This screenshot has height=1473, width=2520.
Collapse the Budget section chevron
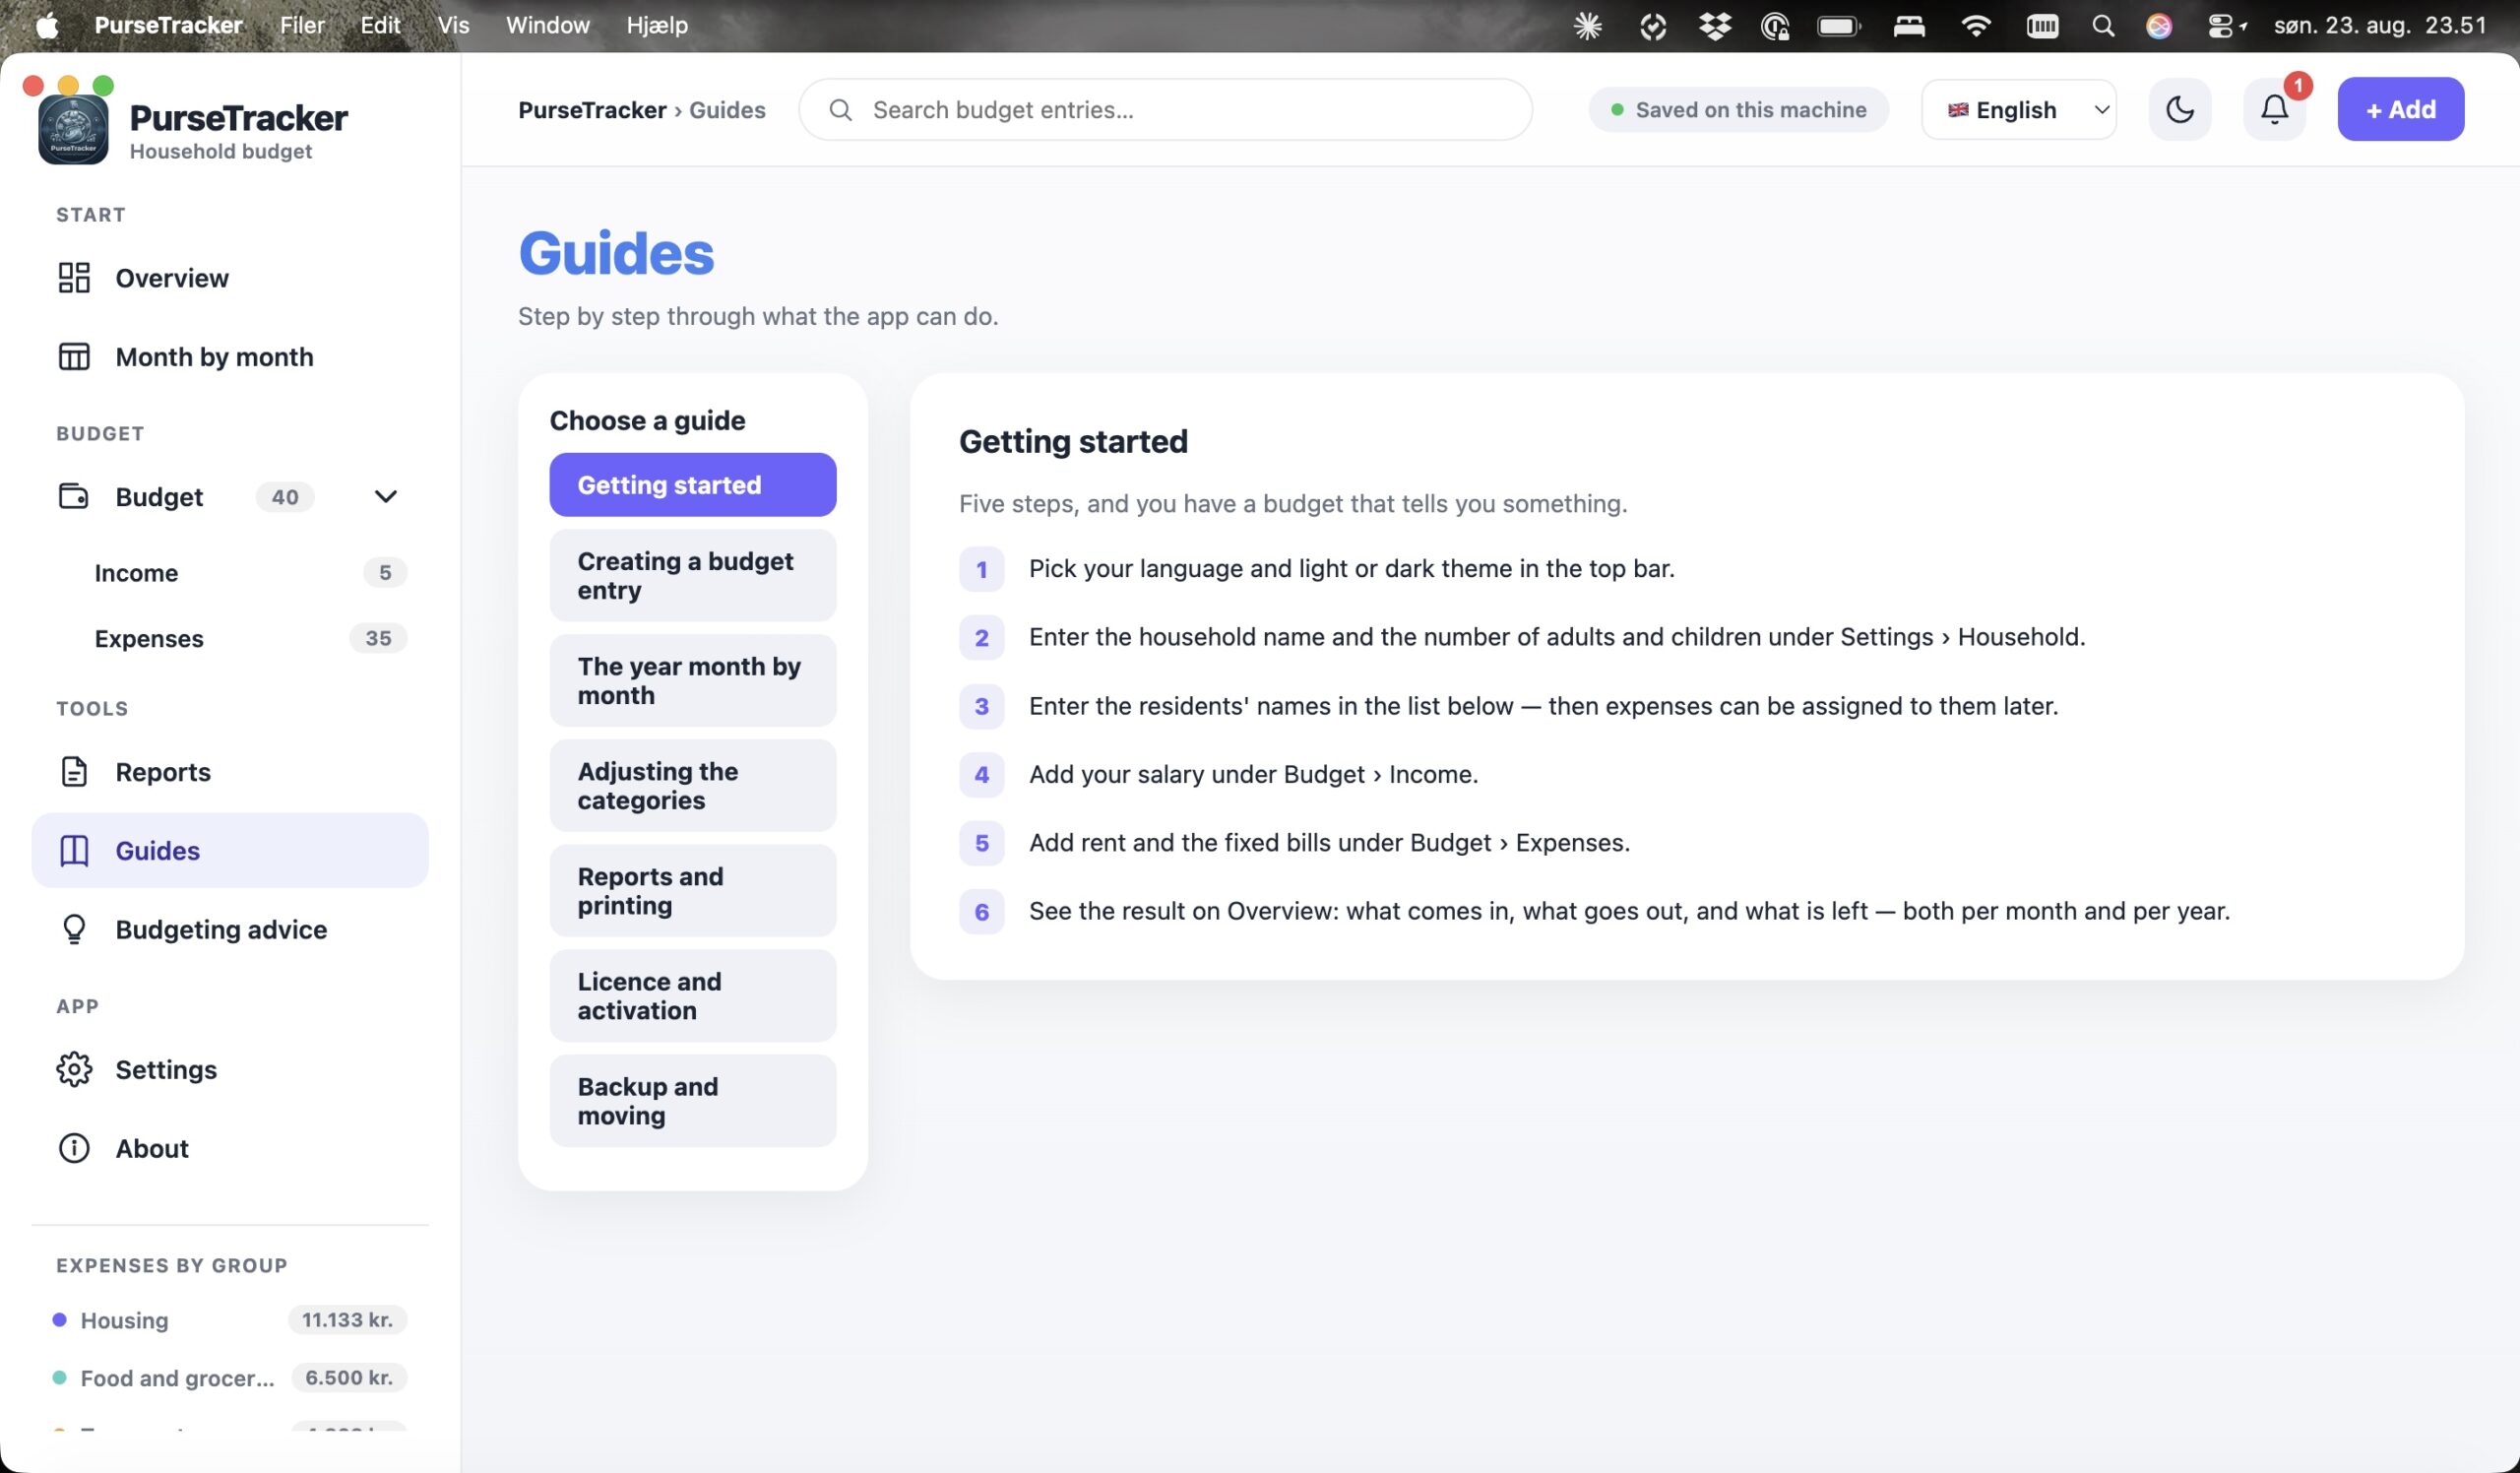385,496
